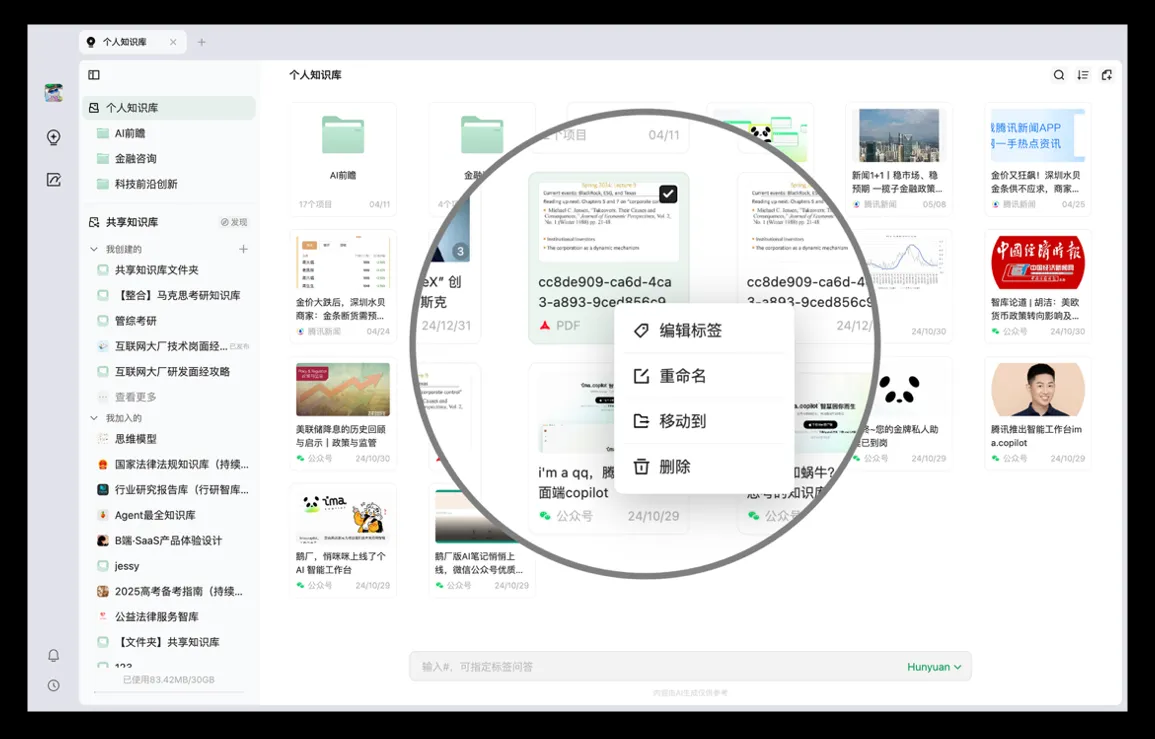Open the history clock icon
This screenshot has width=1155, height=739.
(54, 686)
